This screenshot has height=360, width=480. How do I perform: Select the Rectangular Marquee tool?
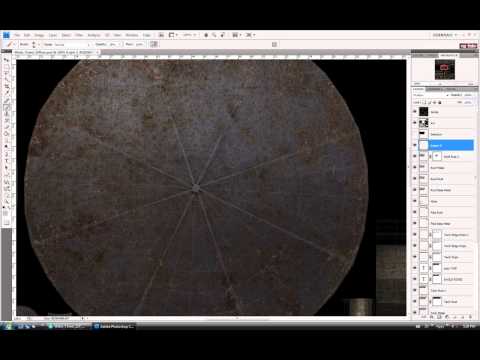click(x=7, y=67)
